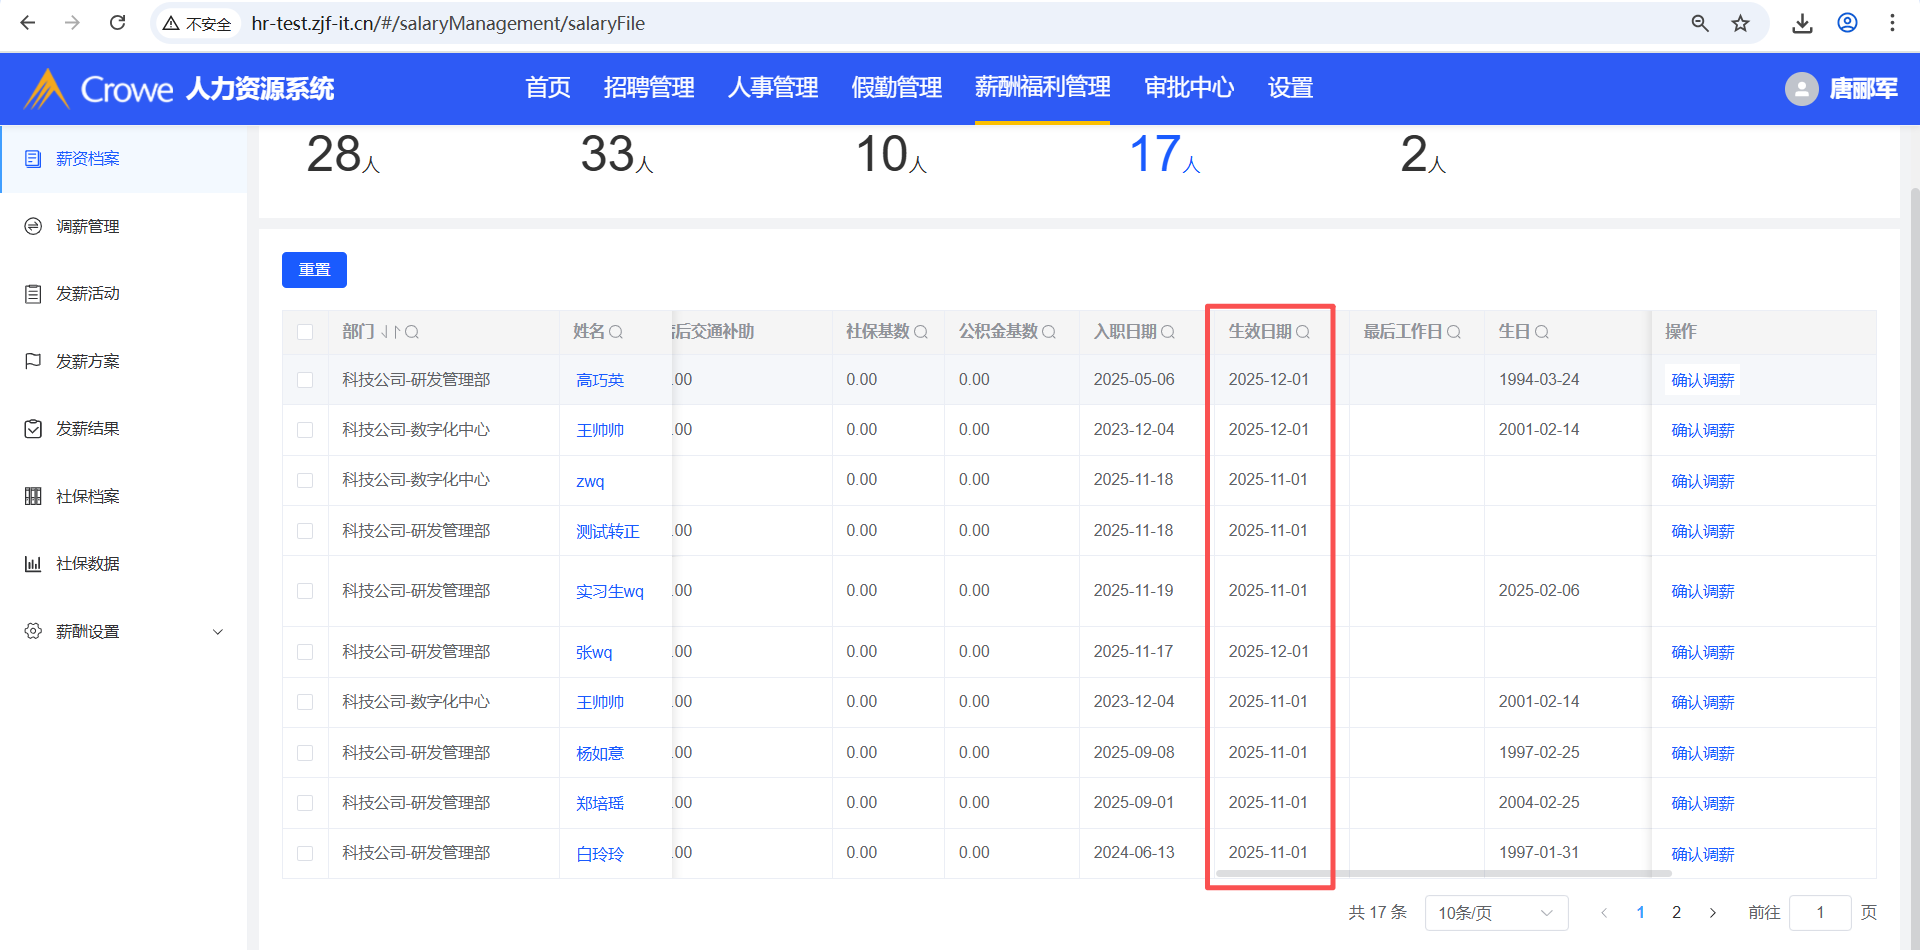1920x950 pixels.
Task: Bookmark this page with star icon
Action: click(x=1741, y=23)
